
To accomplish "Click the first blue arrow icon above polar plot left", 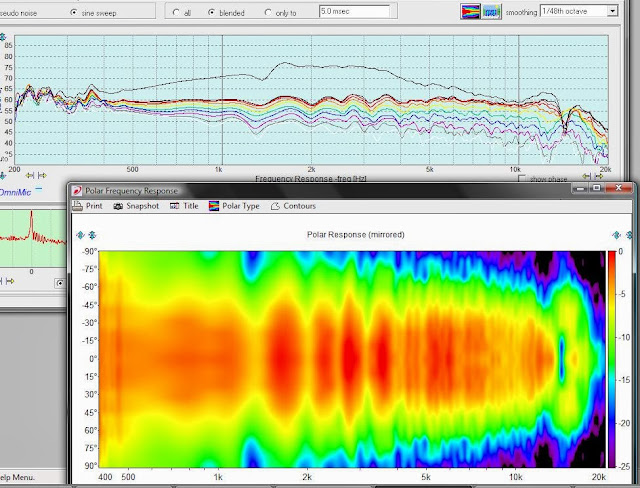I will (x=80, y=235).
